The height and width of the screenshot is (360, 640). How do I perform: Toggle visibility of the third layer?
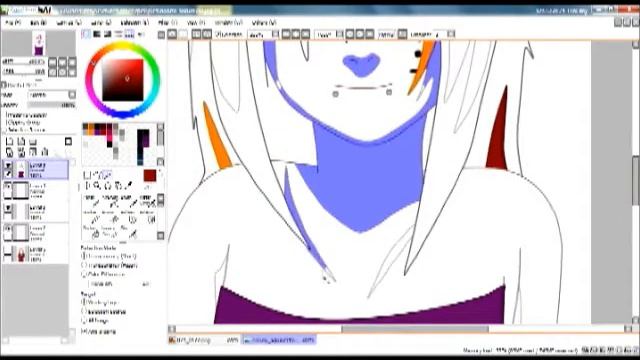point(8,208)
